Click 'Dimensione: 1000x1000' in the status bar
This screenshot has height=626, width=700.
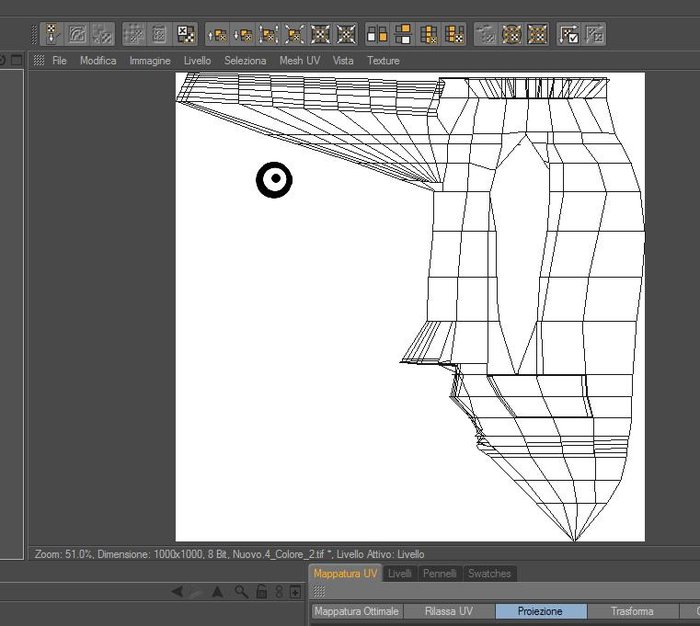(151, 554)
